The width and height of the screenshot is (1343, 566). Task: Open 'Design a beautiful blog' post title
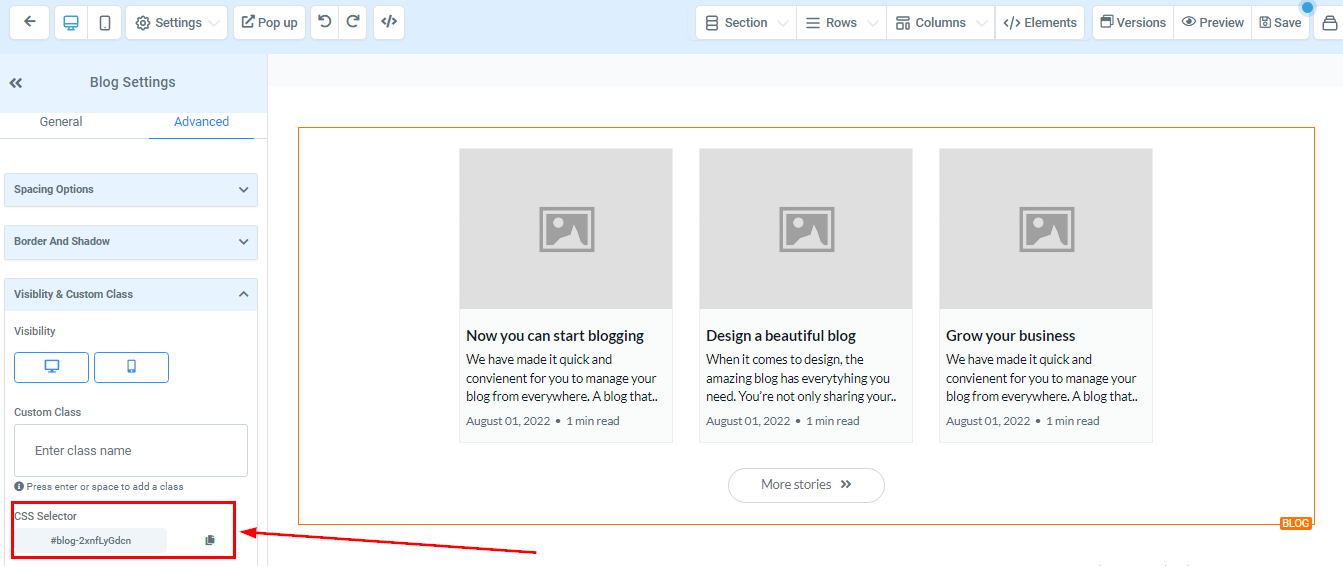pyautogui.click(x=781, y=336)
